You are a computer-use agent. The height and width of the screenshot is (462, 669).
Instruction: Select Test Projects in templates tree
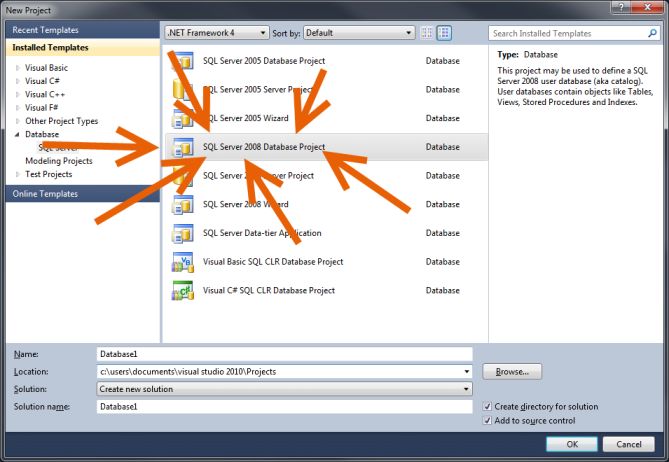point(49,174)
